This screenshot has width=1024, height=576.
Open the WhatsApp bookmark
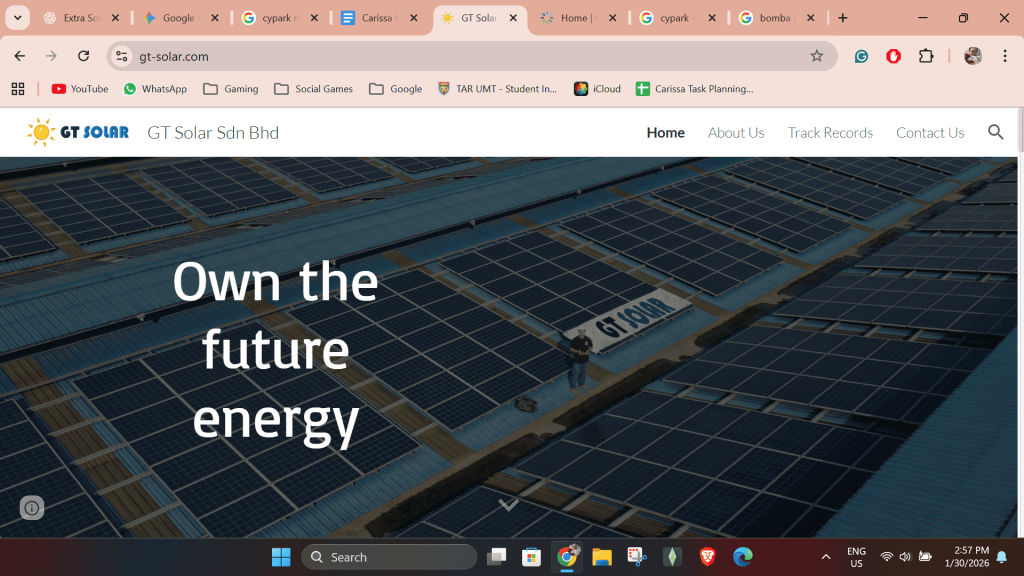(x=155, y=88)
